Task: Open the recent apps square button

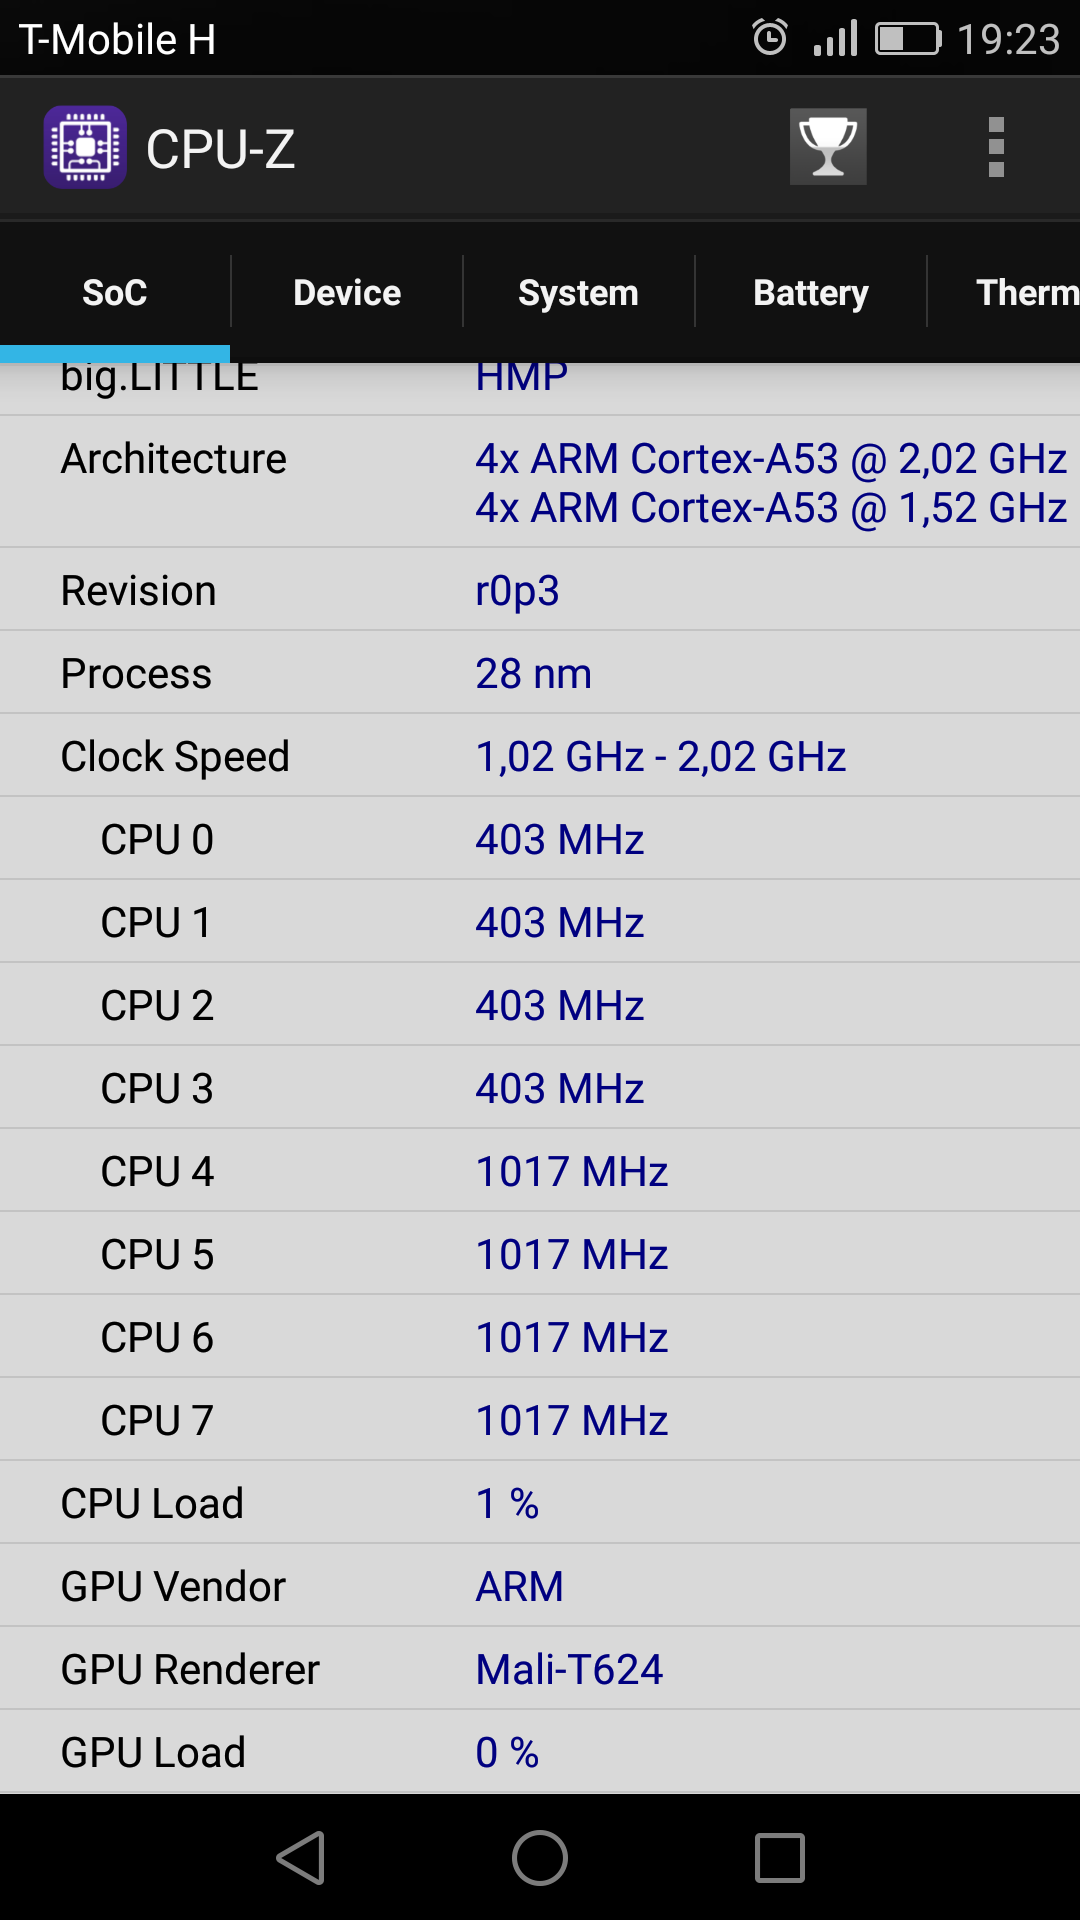Action: point(780,1858)
